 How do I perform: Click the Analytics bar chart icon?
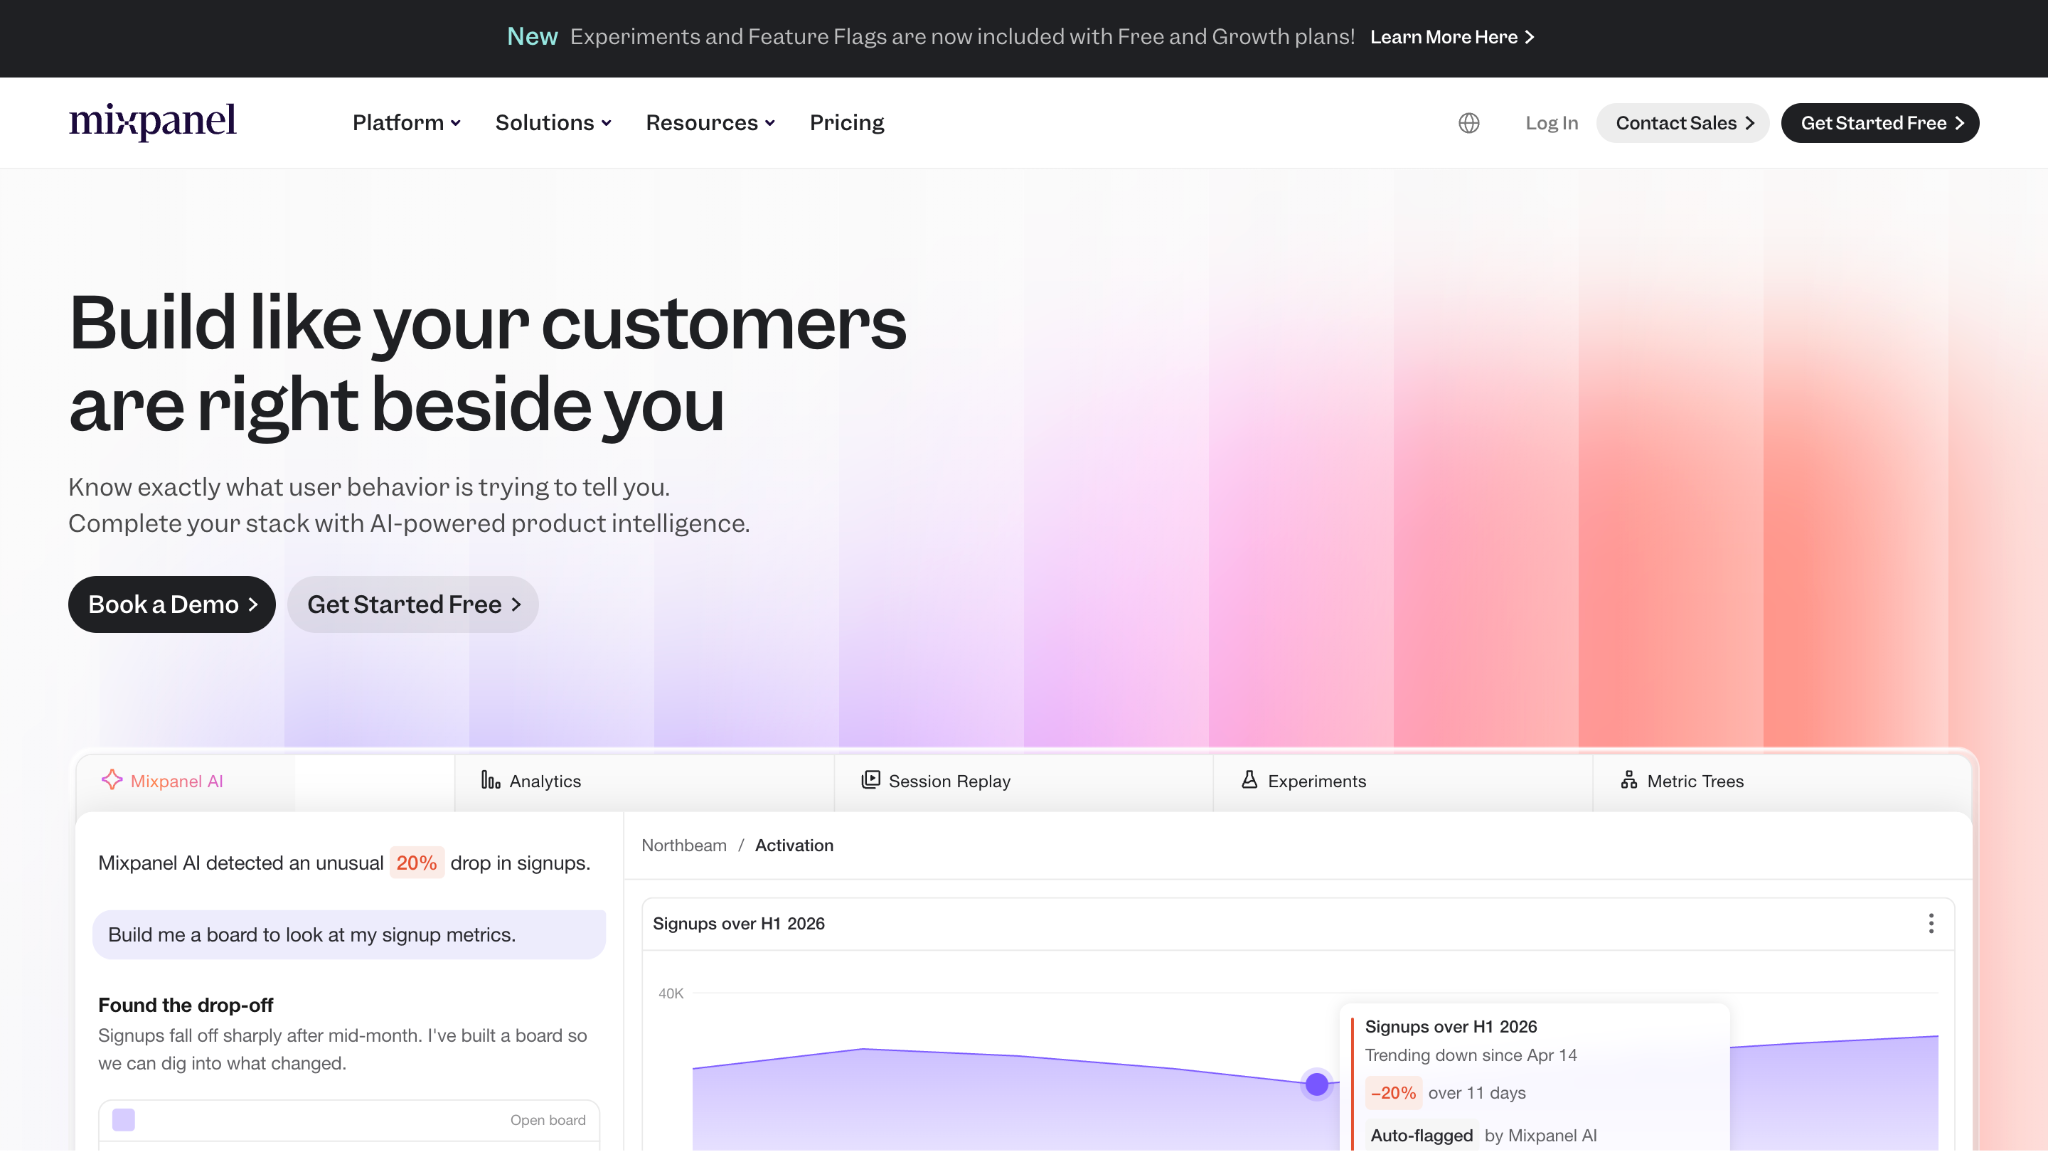[490, 780]
